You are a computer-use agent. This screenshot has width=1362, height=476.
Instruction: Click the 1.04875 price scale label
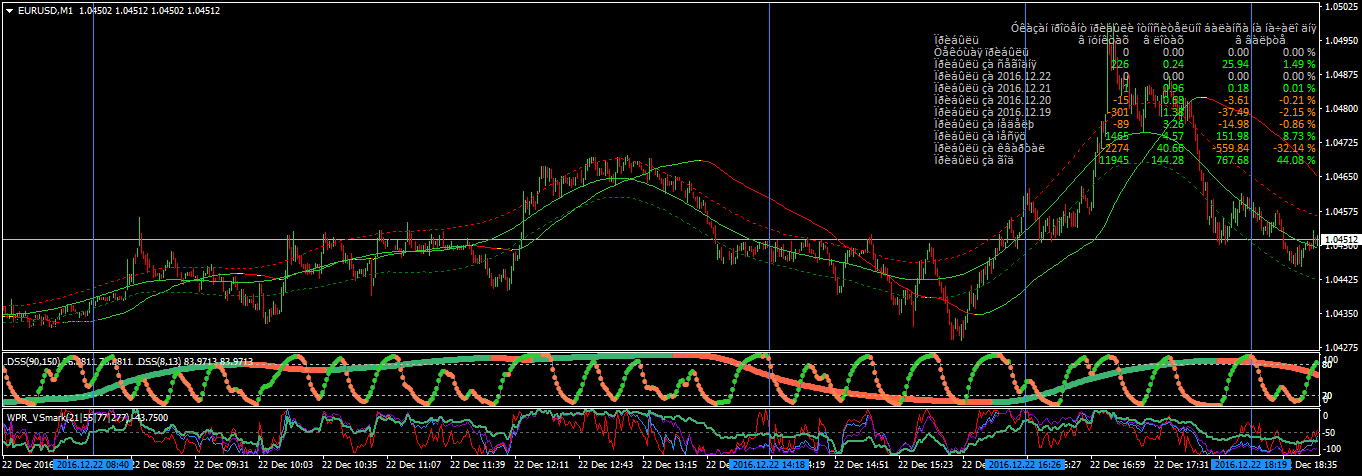click(x=1342, y=74)
